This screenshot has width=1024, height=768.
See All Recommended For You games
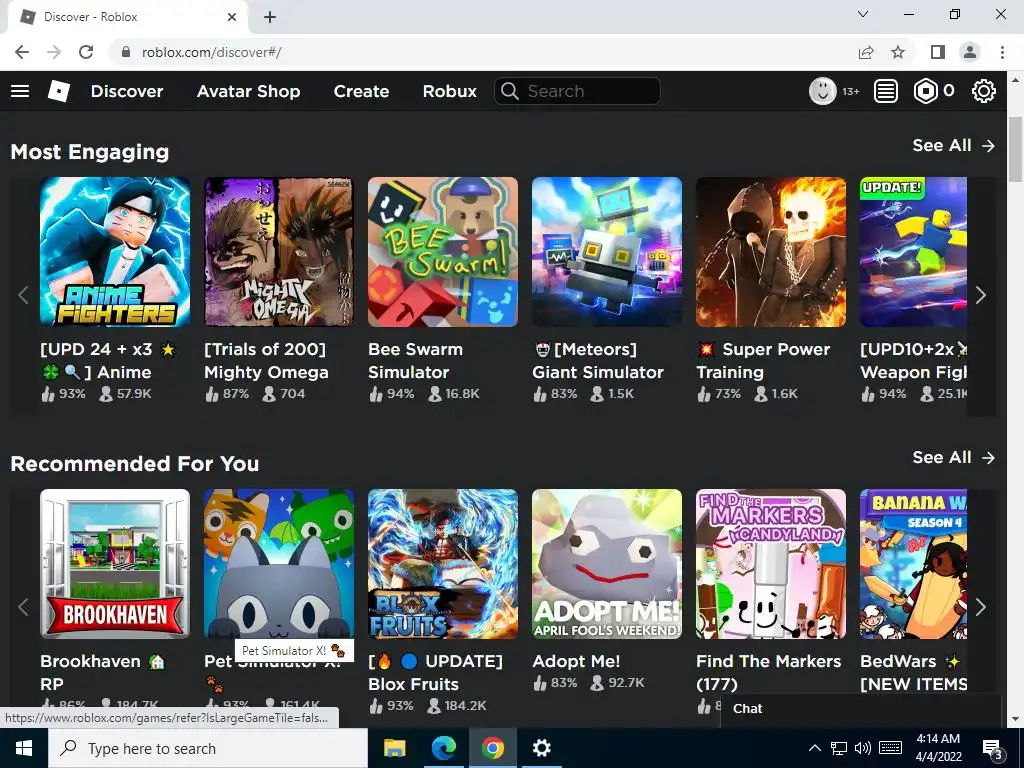953,458
